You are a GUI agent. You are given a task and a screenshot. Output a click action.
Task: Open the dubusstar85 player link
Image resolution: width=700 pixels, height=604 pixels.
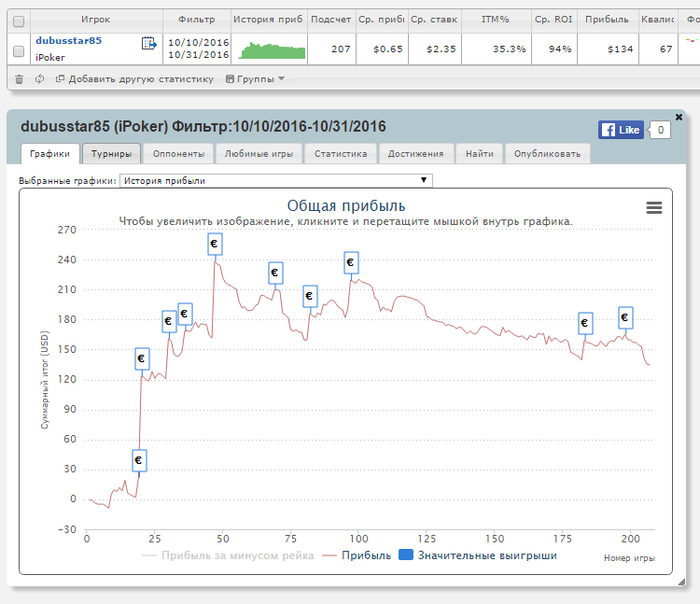click(69, 41)
